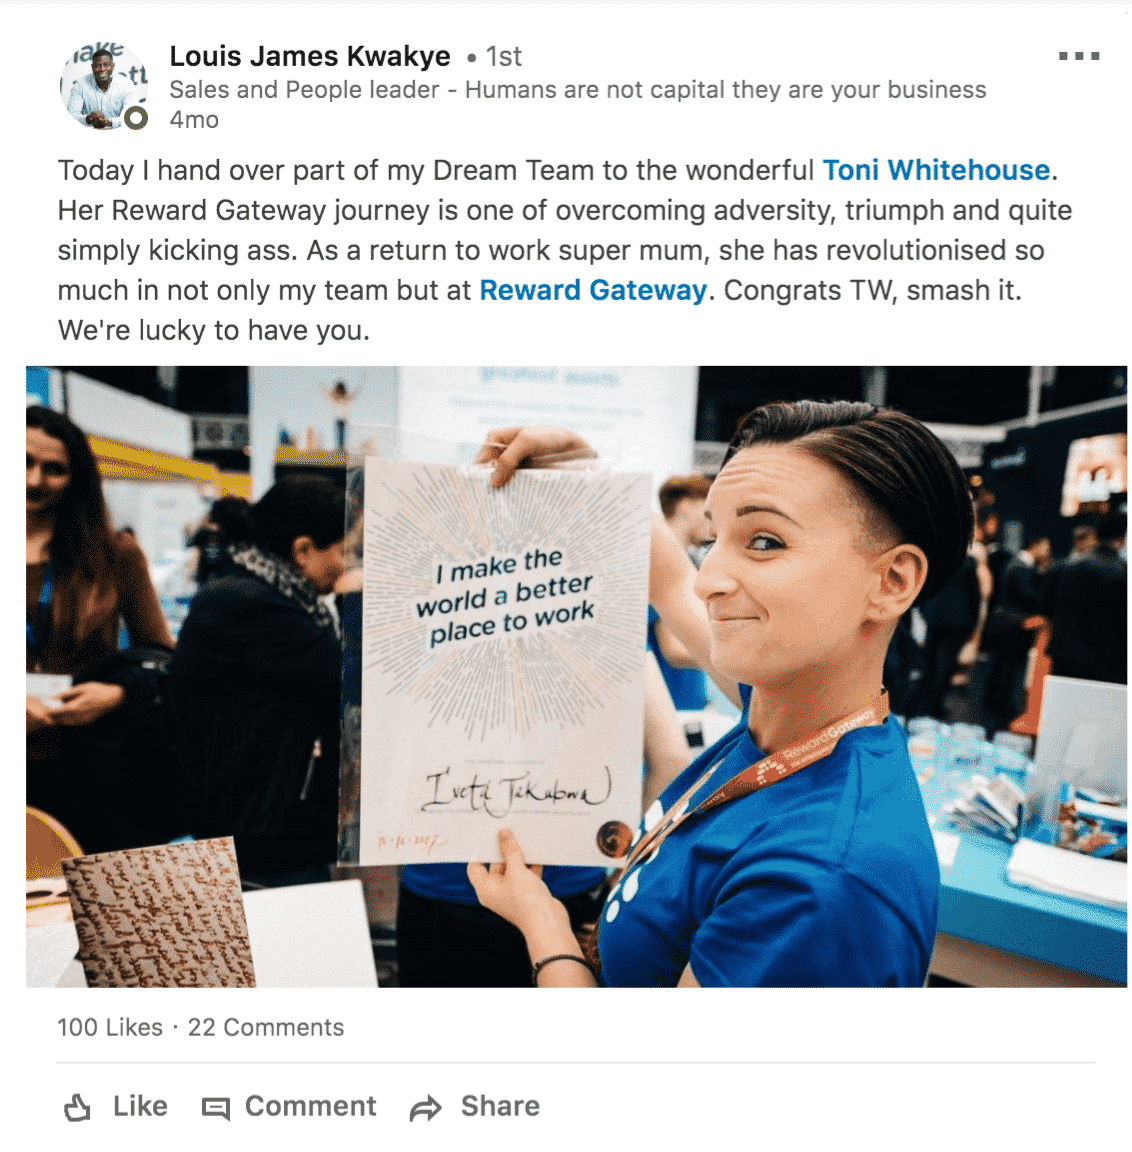This screenshot has width=1132, height=1152.
Task: Open Louis James Kwakye's profile photo
Action: [x=104, y=86]
